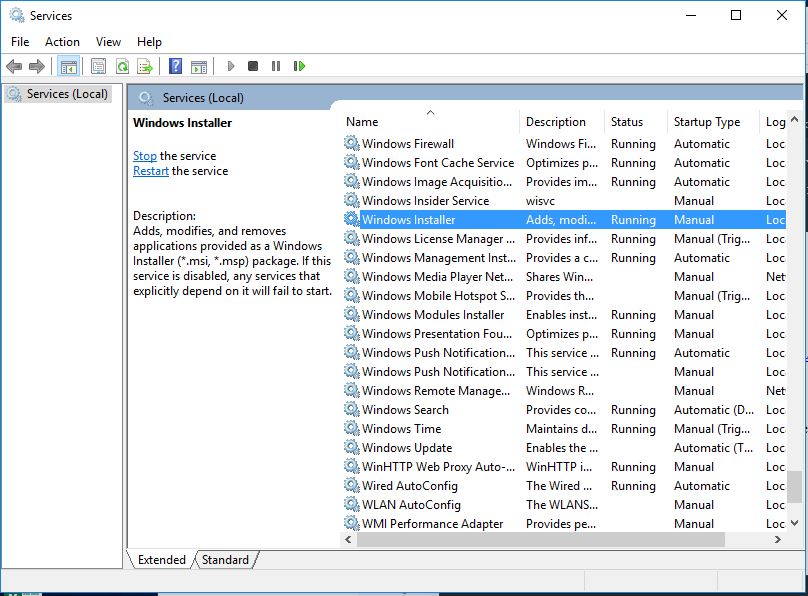The height and width of the screenshot is (596, 808).
Task: Open the Action menu
Action: [62, 41]
